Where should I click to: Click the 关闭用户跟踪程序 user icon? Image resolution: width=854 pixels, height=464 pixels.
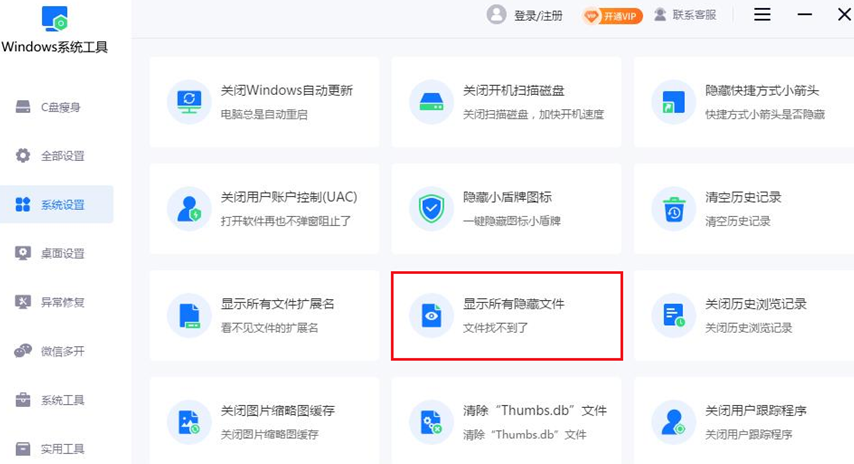pyautogui.click(x=674, y=422)
